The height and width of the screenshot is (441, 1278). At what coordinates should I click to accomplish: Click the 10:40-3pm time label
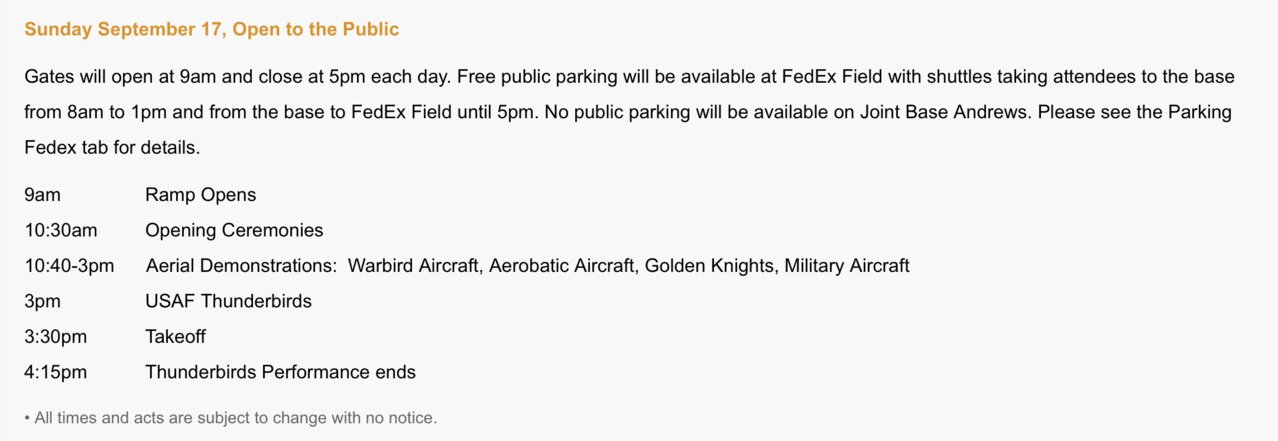(69, 266)
